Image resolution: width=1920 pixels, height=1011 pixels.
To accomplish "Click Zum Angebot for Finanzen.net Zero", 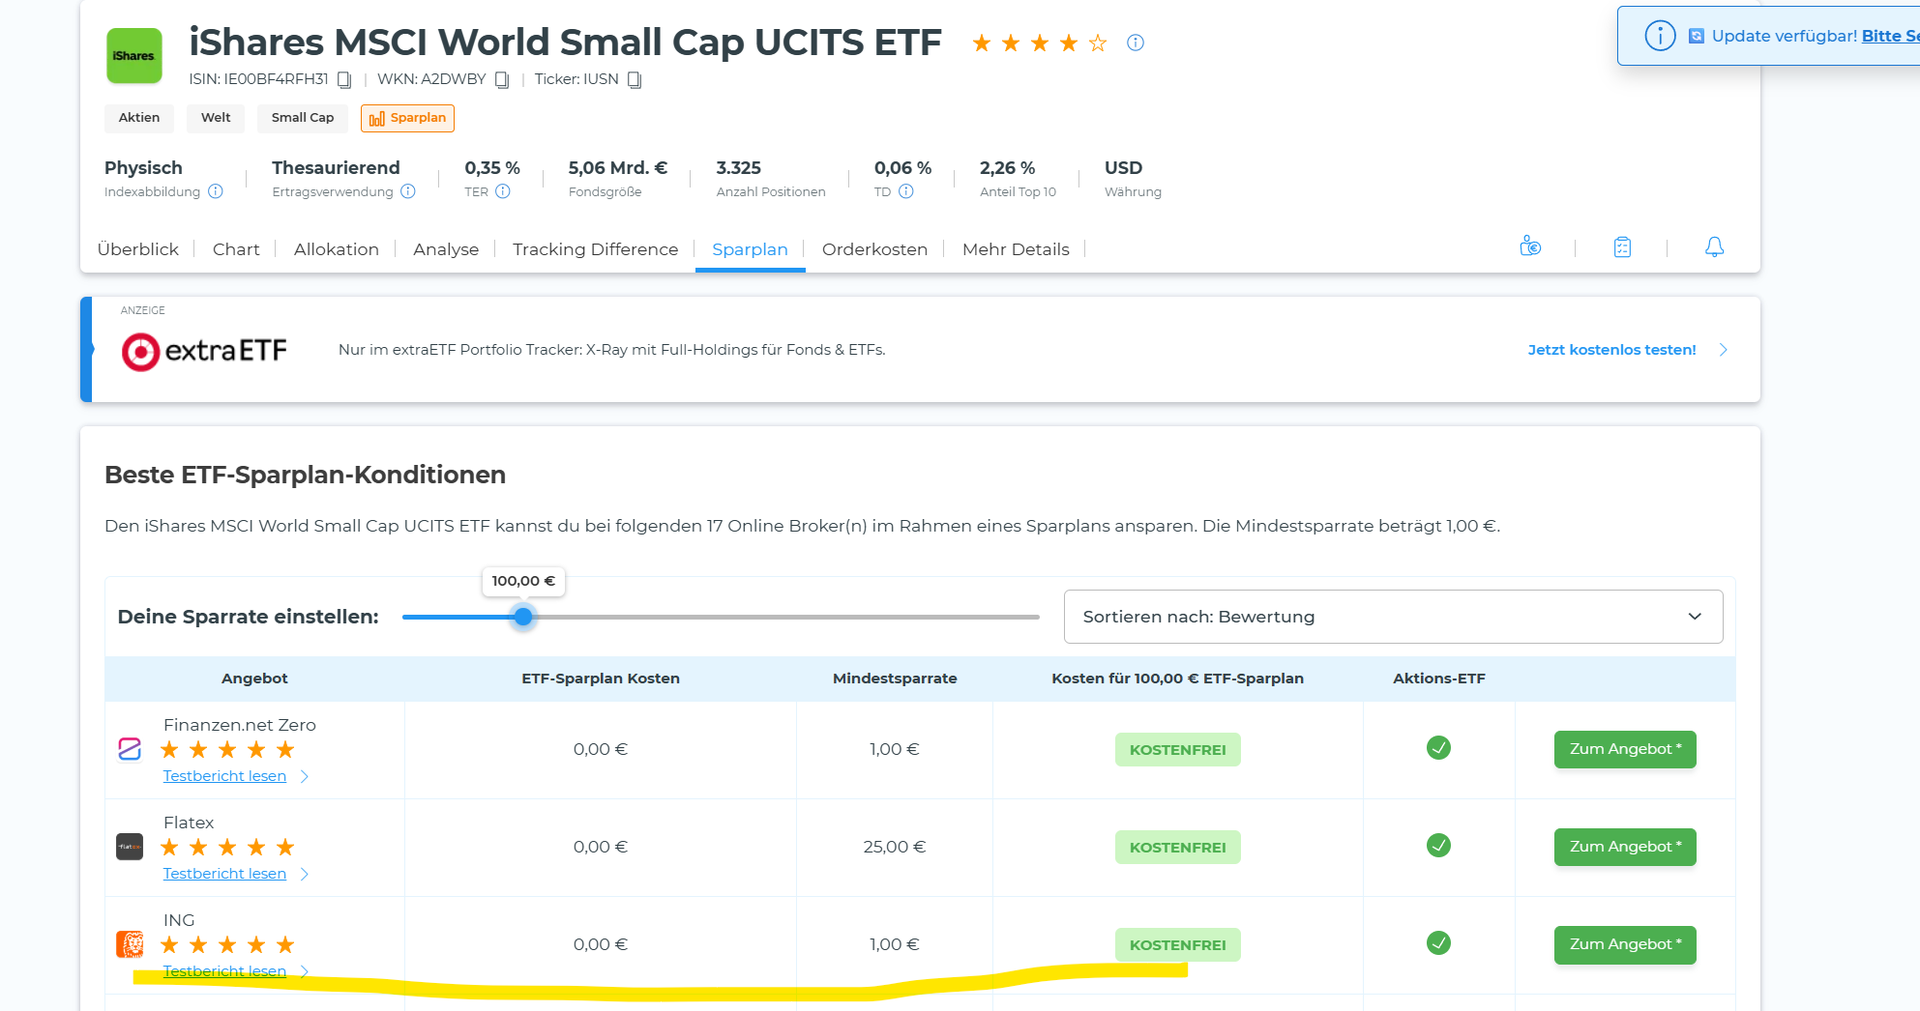I will pyautogui.click(x=1625, y=749).
